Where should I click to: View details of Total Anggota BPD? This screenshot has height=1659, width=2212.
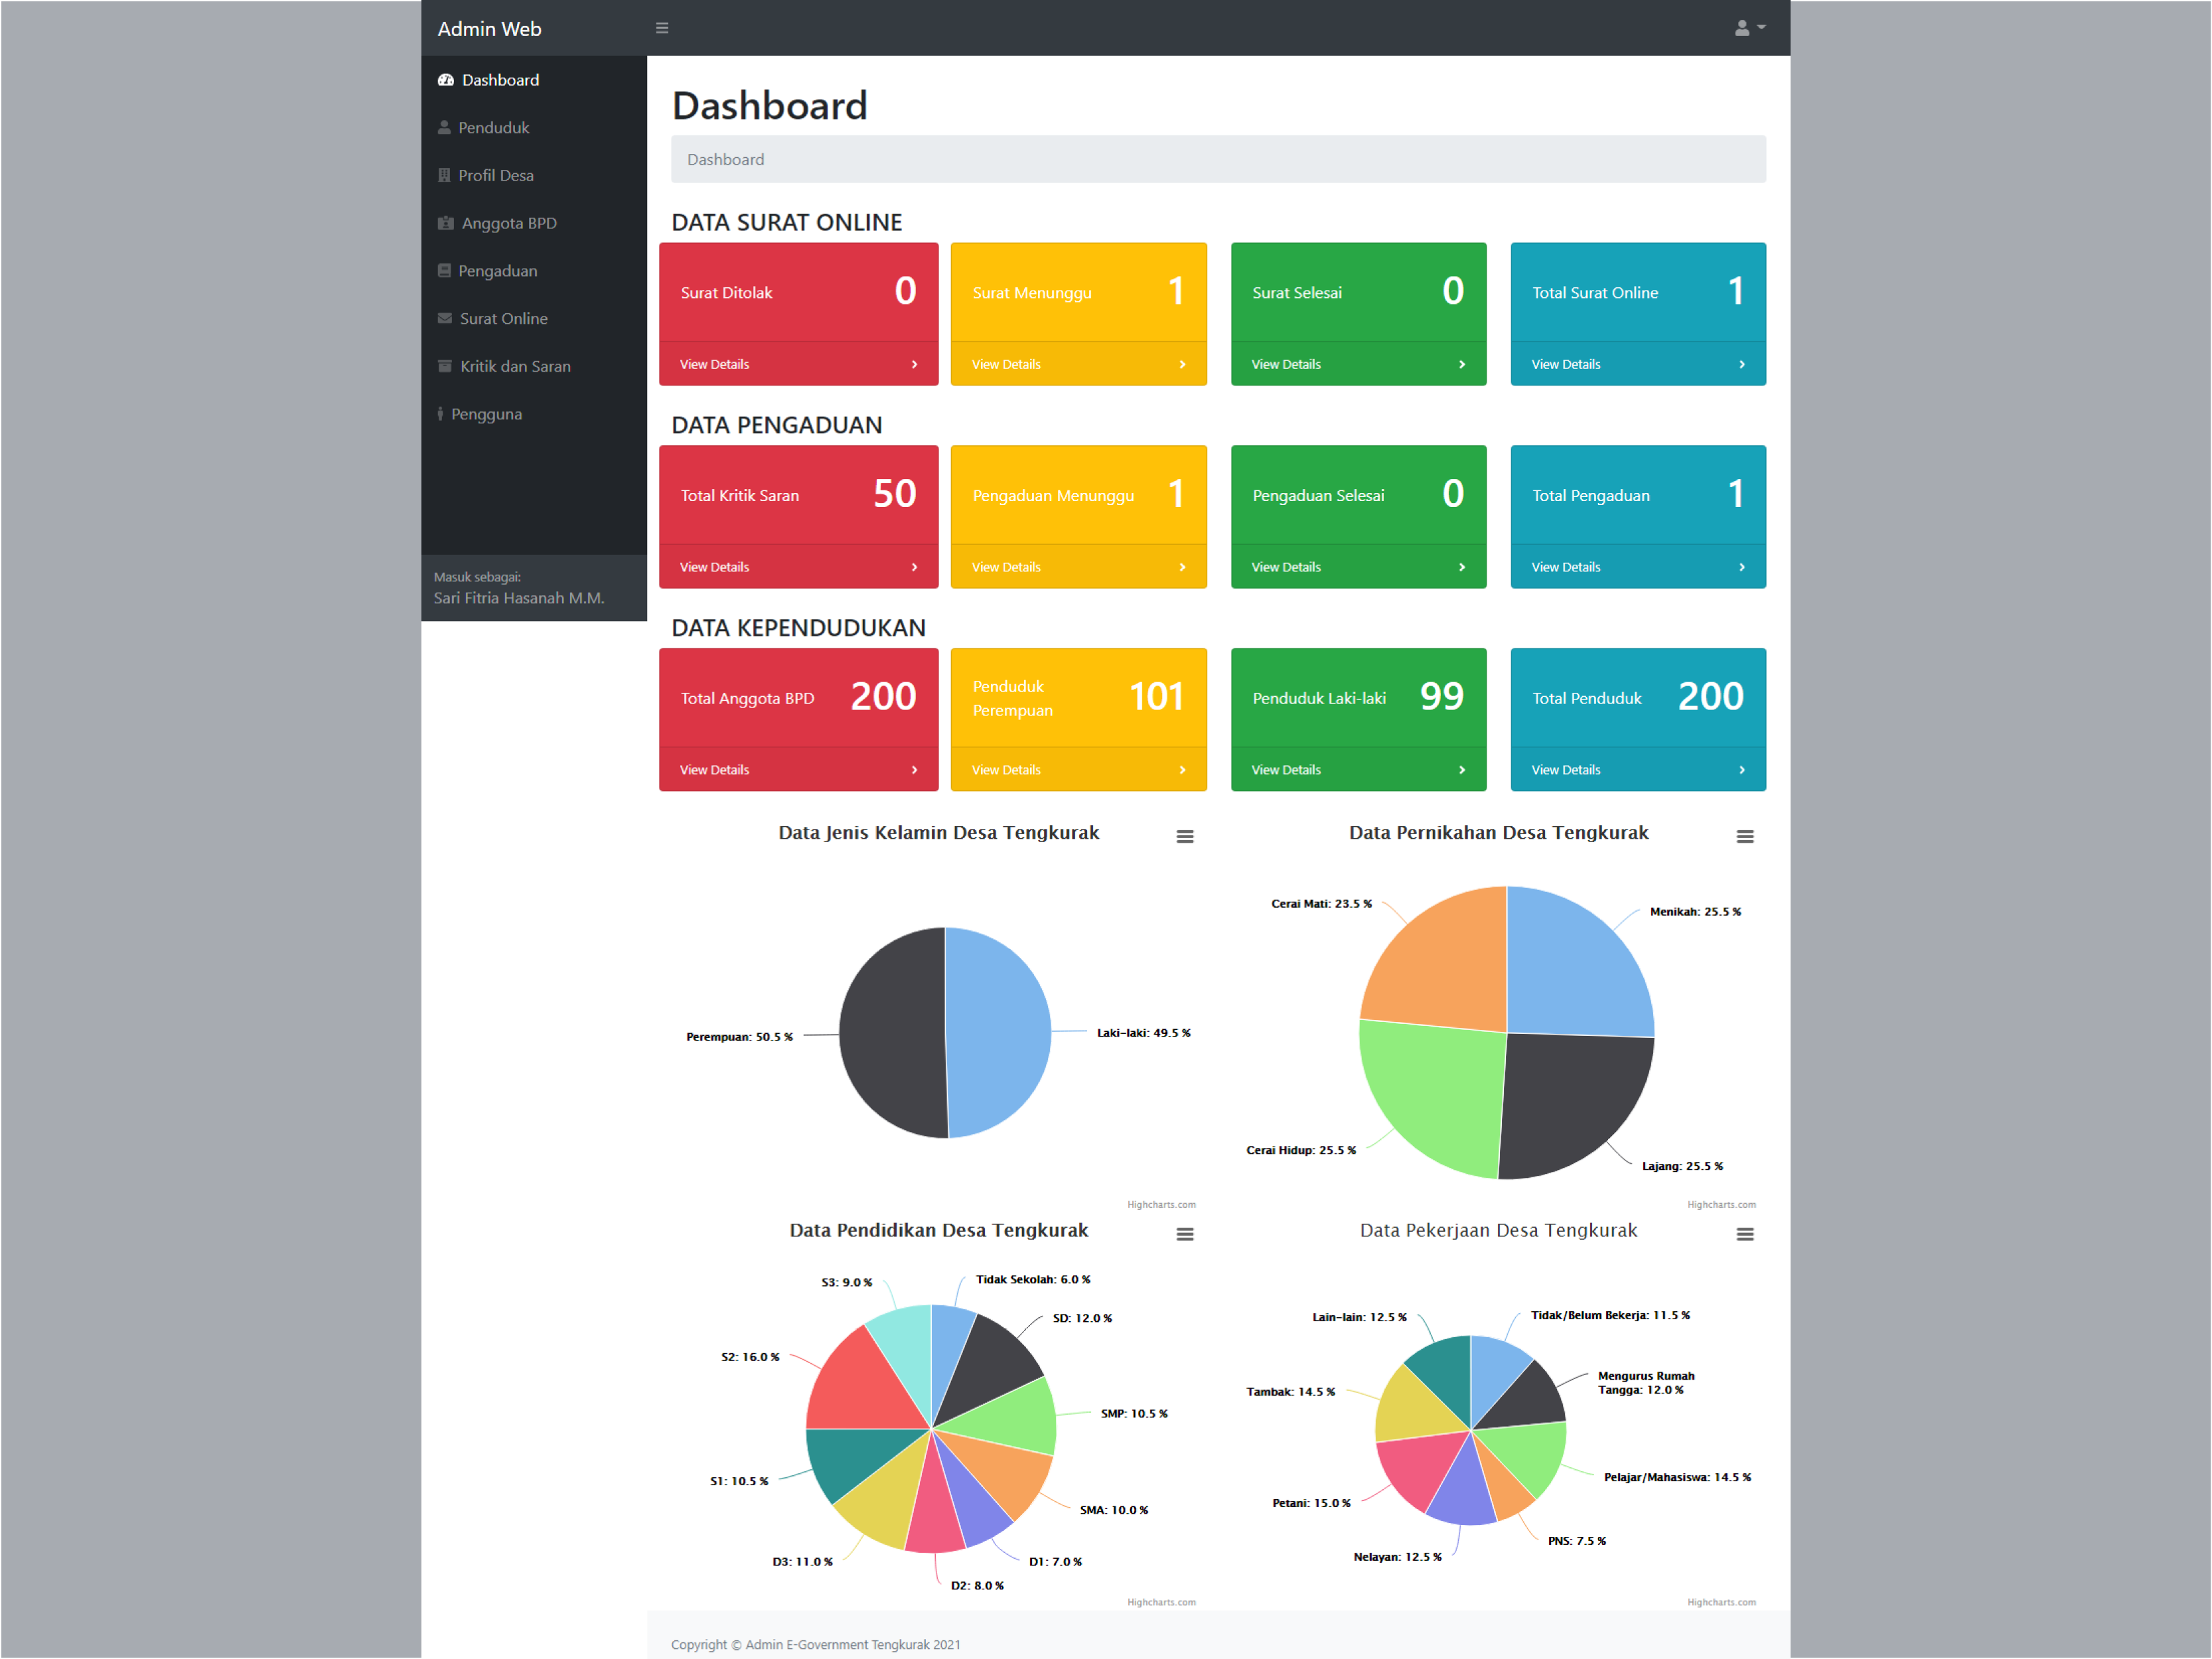pyautogui.click(x=715, y=771)
